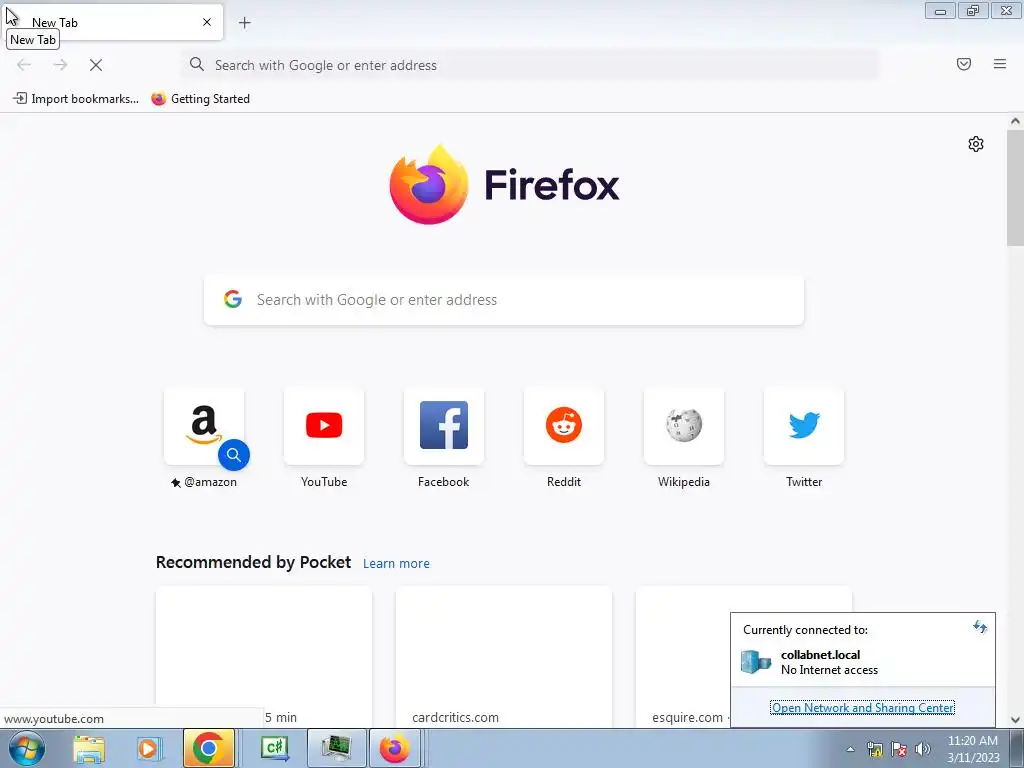
Task: Close the New Tab tab
Action: [207, 22]
